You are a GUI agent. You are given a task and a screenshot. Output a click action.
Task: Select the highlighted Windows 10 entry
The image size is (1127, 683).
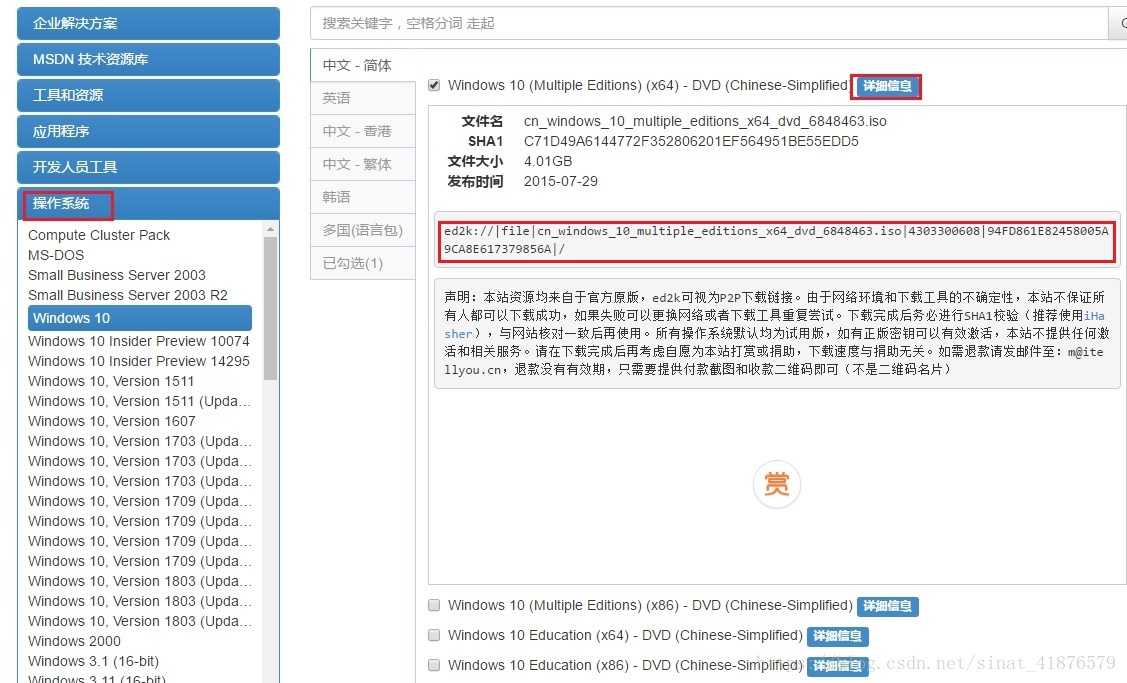[140, 318]
